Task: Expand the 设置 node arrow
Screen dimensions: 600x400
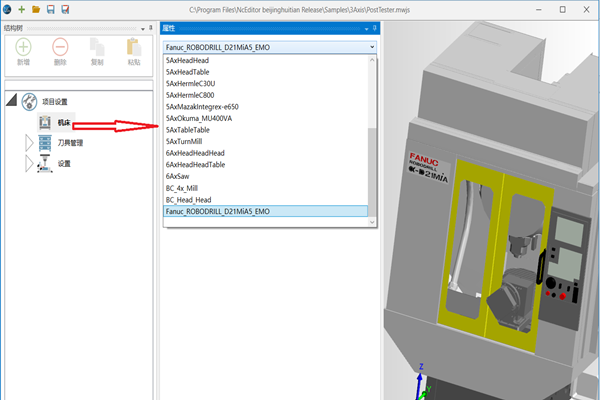Action: tap(29, 164)
